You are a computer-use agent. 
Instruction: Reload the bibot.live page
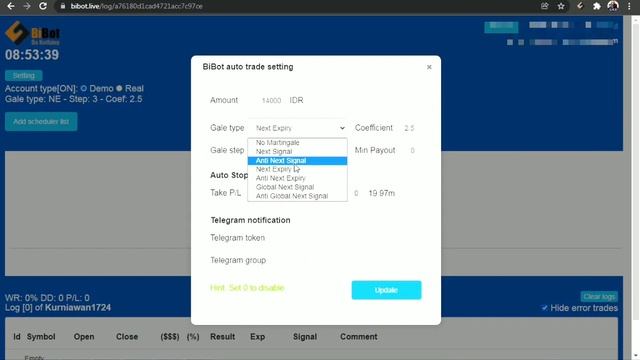pyautogui.click(x=43, y=6)
